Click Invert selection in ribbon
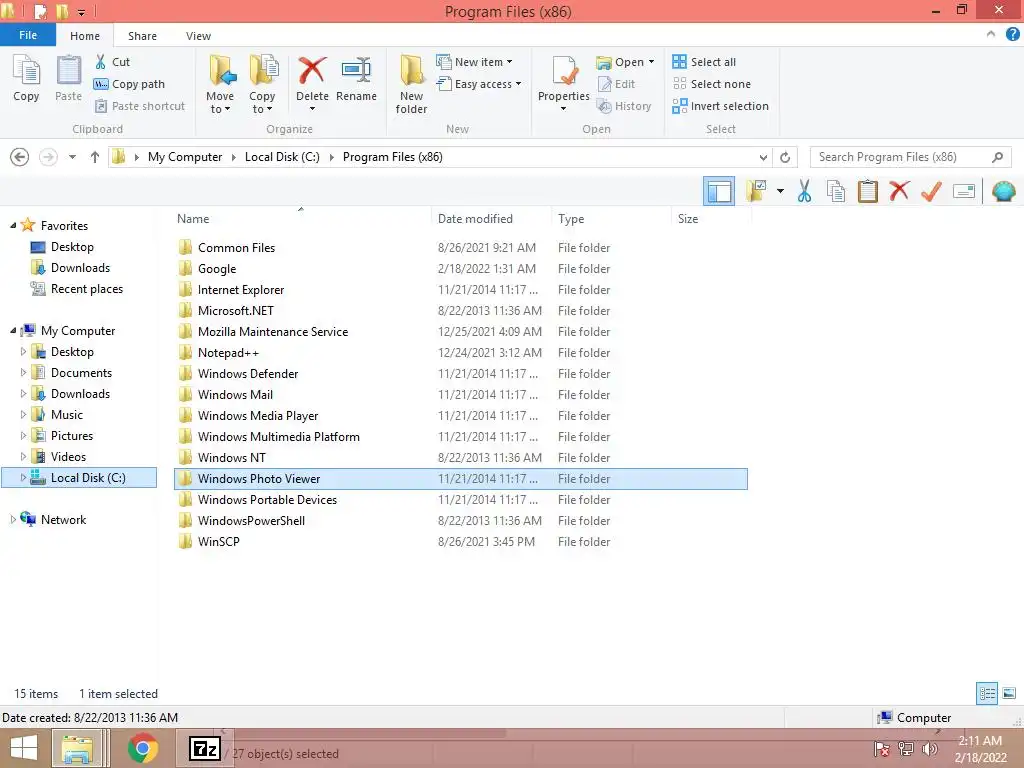The width and height of the screenshot is (1024, 768). [x=720, y=106]
